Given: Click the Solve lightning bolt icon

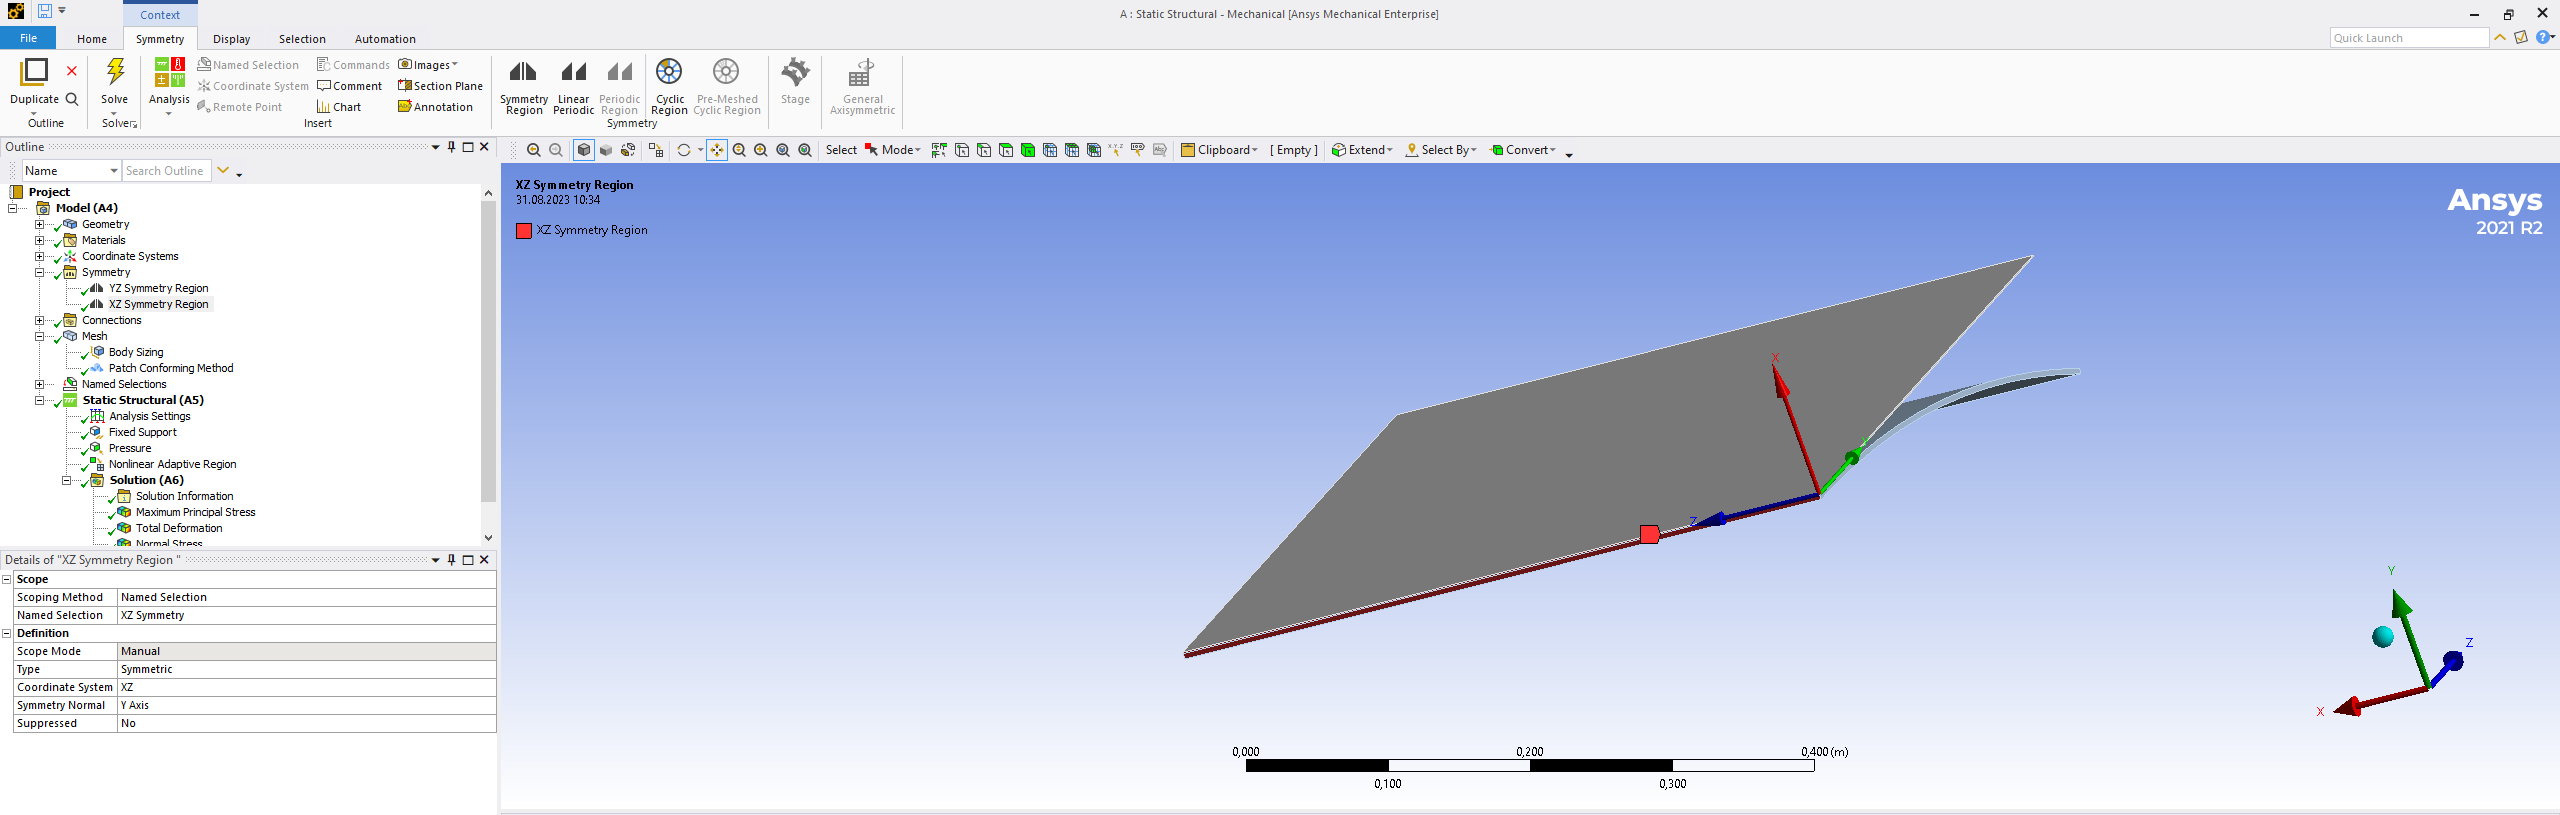Looking at the screenshot, I should [115, 73].
